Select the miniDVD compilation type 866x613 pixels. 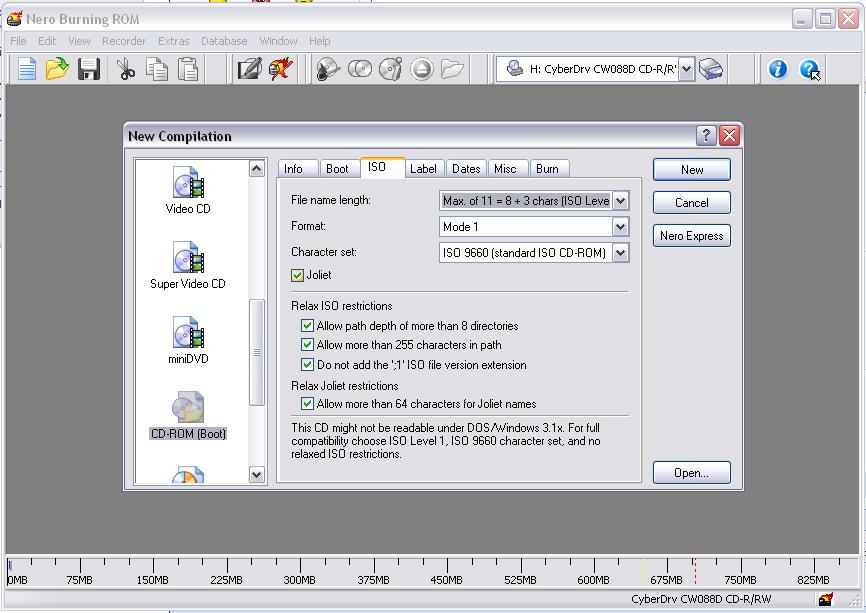(x=188, y=341)
